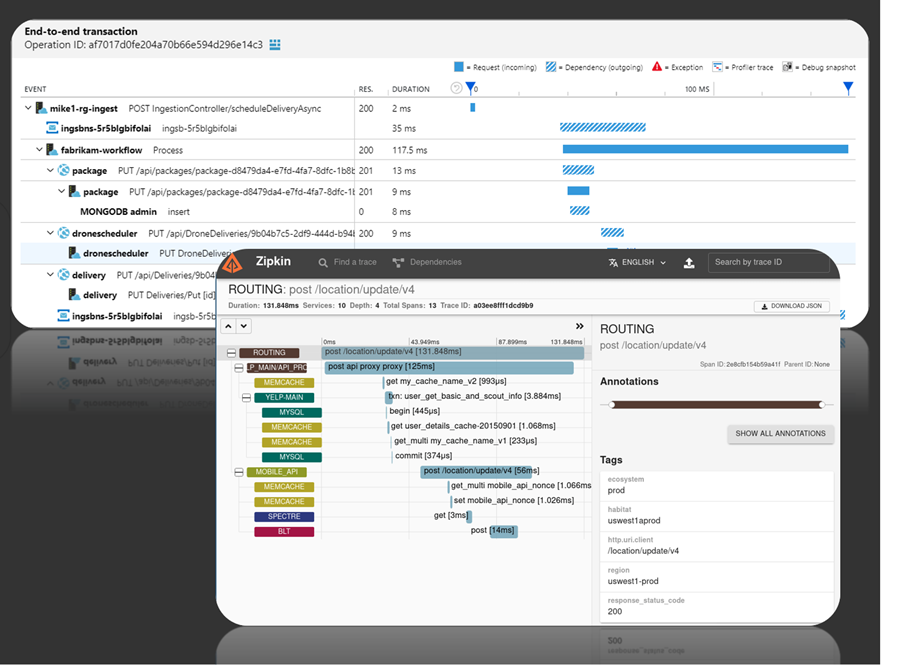Click the response_status_code 200 tag
The width and height of the screenshot is (898, 665).
point(716,607)
